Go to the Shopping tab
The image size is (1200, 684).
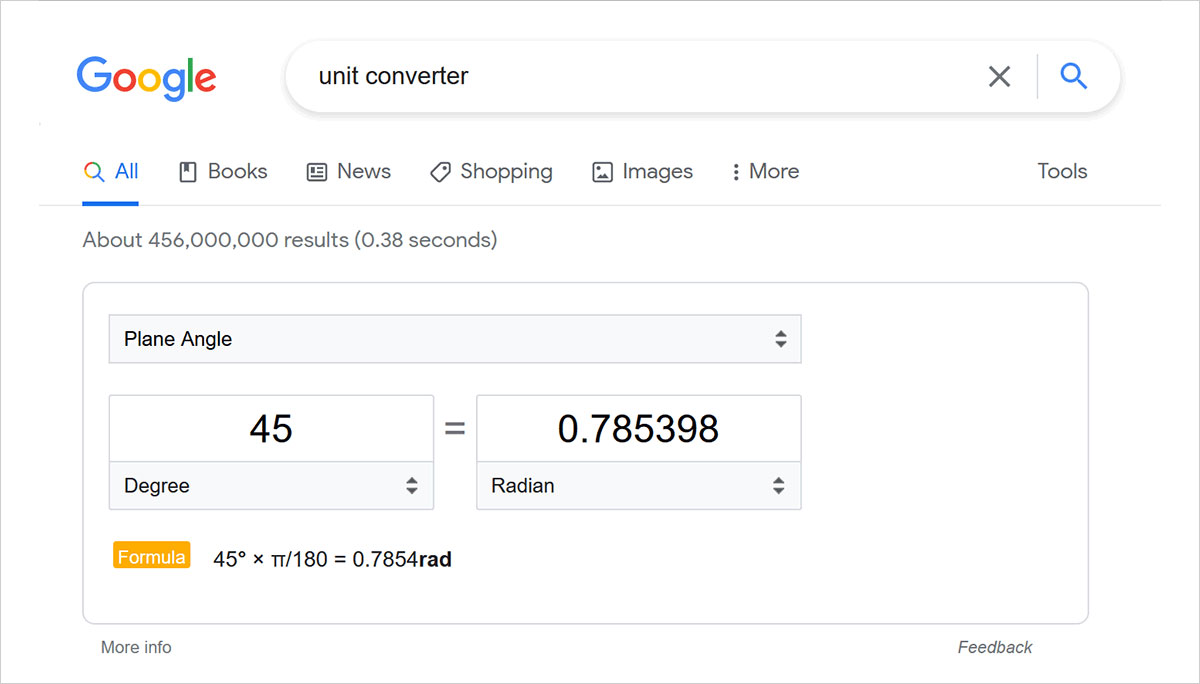(x=491, y=171)
